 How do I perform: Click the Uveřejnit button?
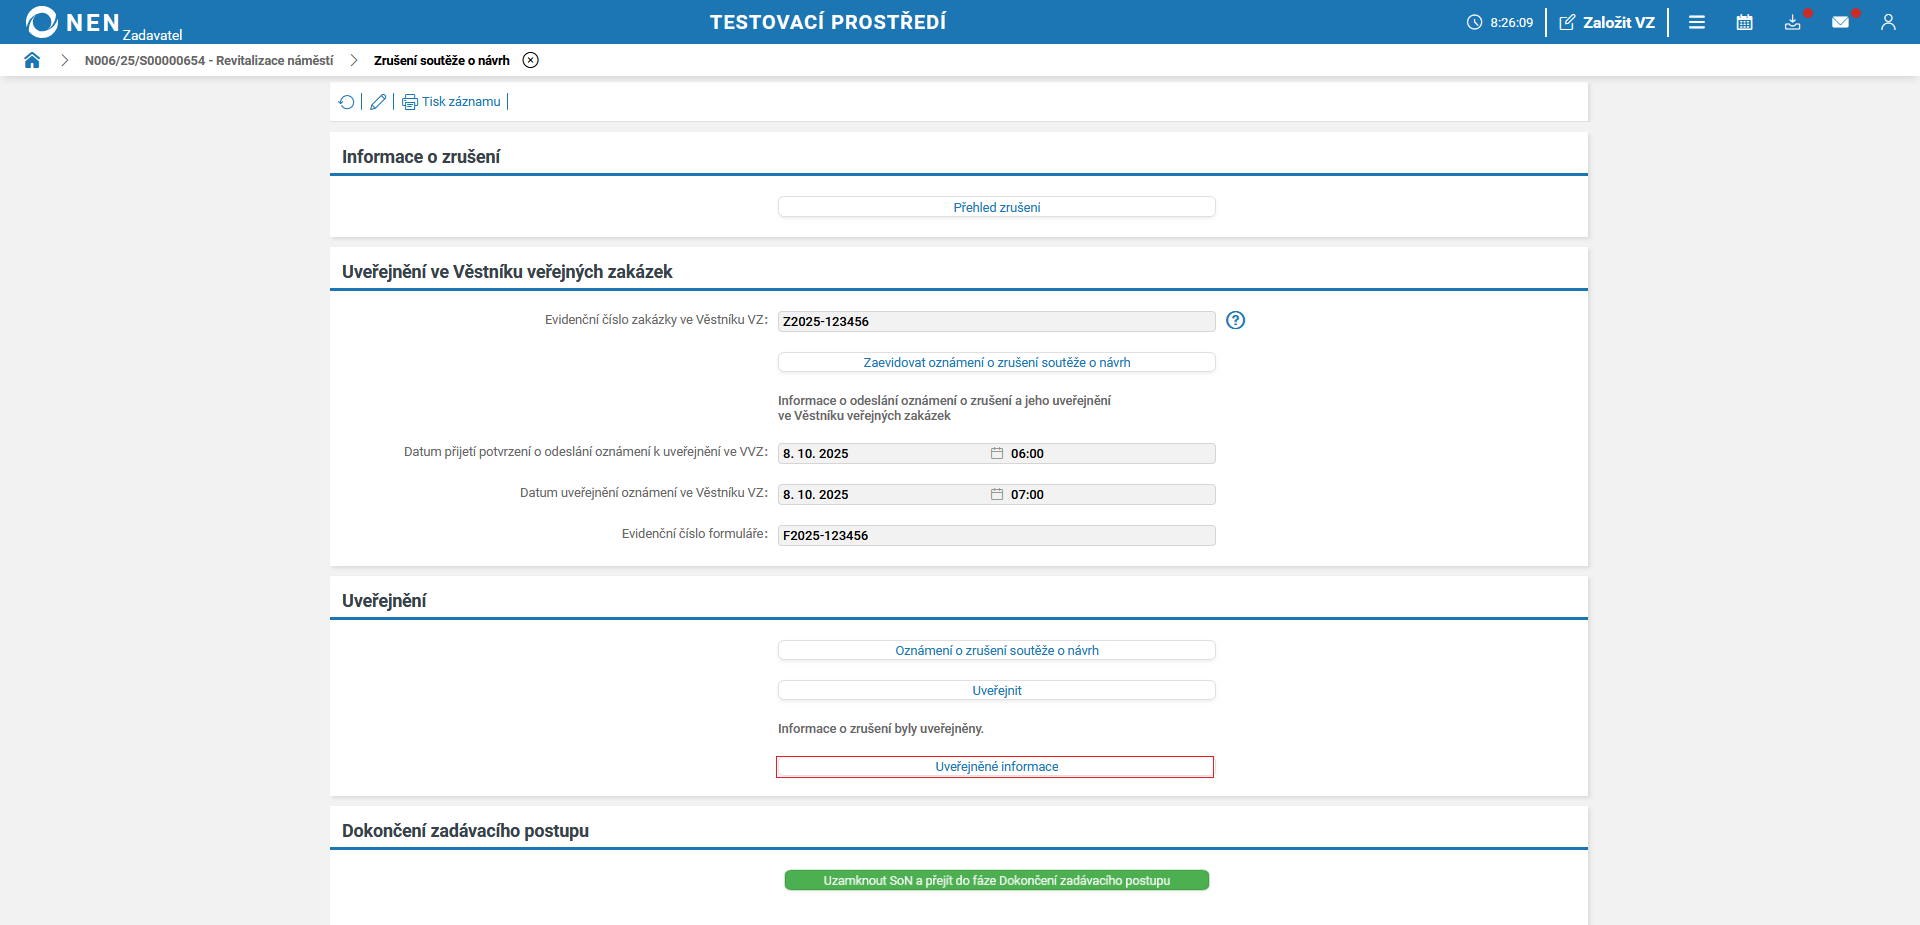click(996, 690)
